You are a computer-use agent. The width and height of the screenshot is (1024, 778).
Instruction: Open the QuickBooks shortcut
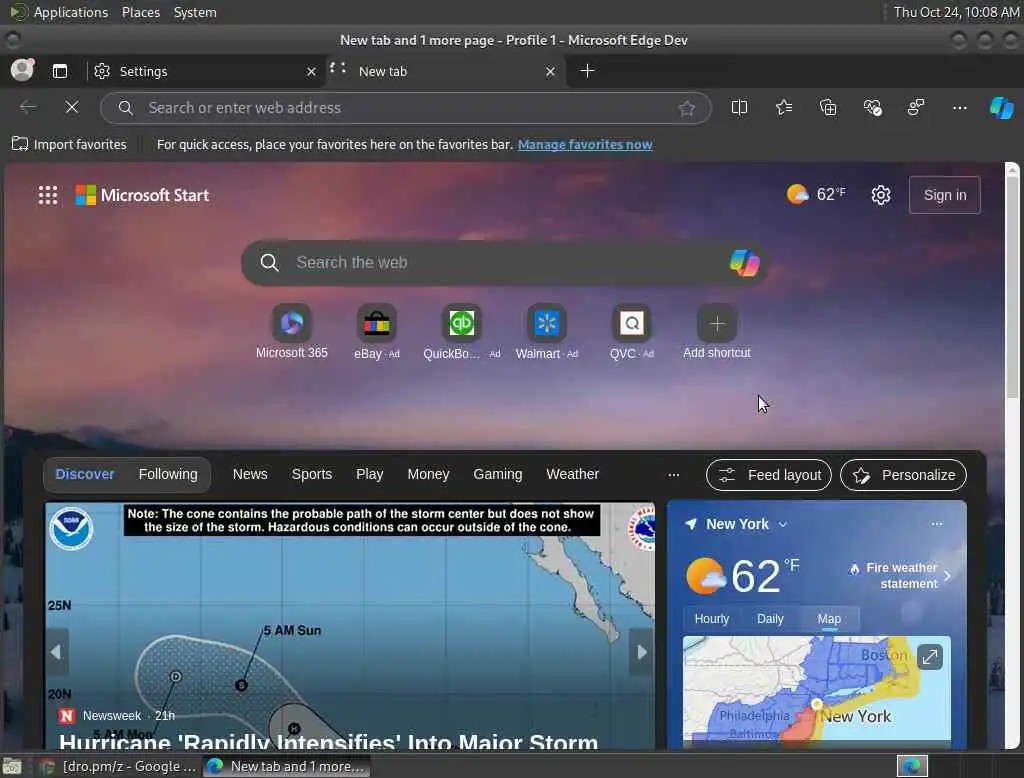click(x=462, y=331)
